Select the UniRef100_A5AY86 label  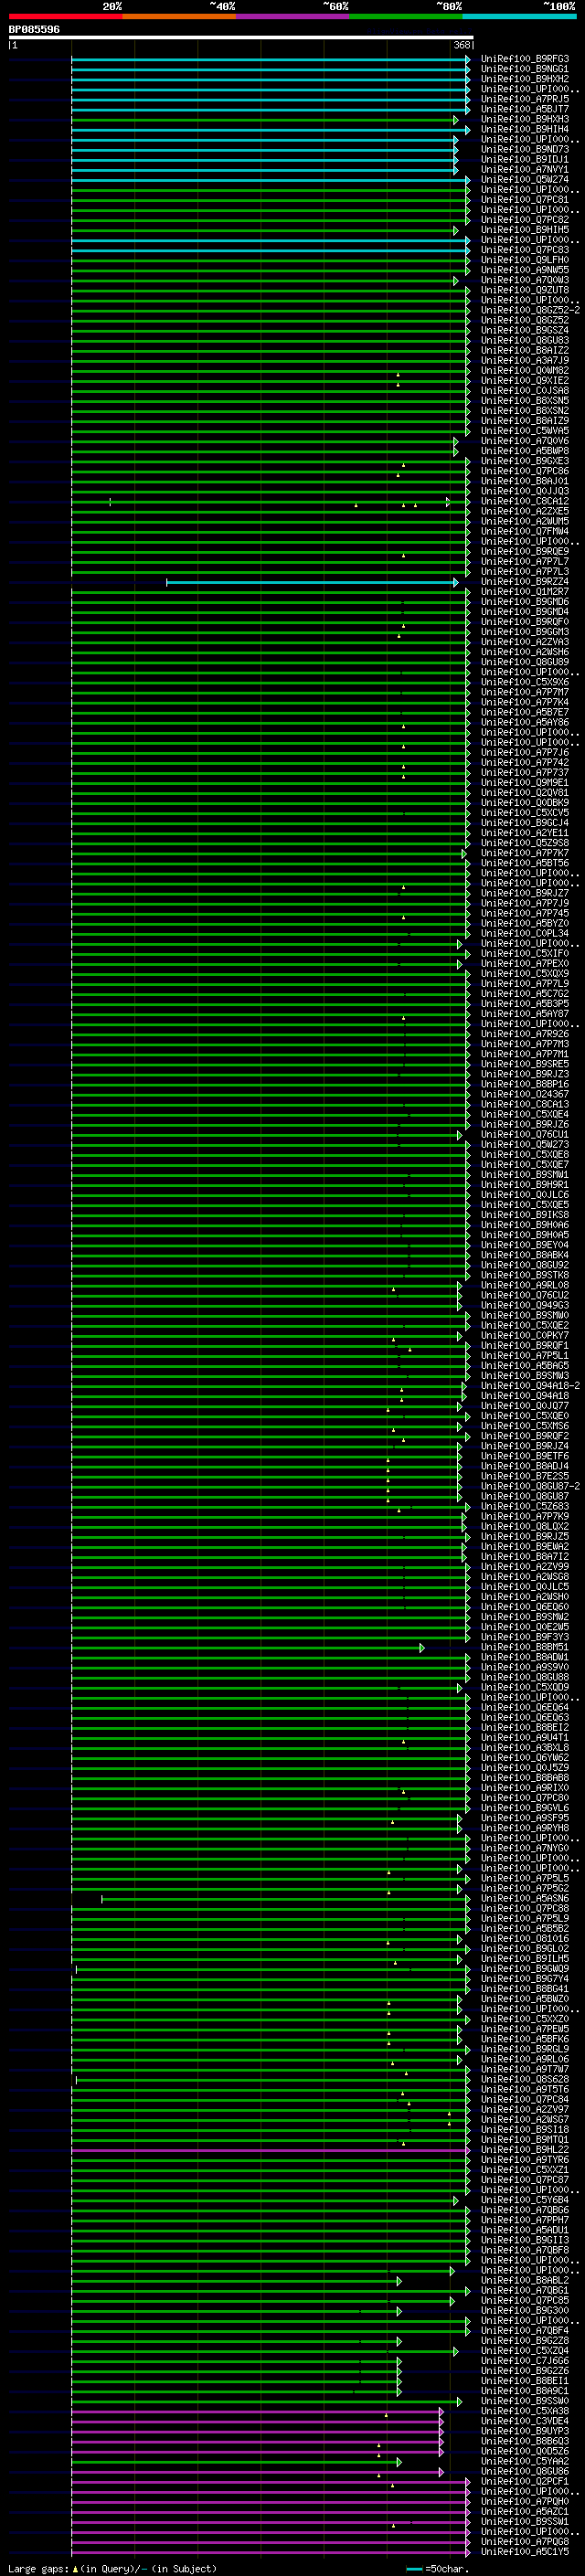tap(525, 722)
